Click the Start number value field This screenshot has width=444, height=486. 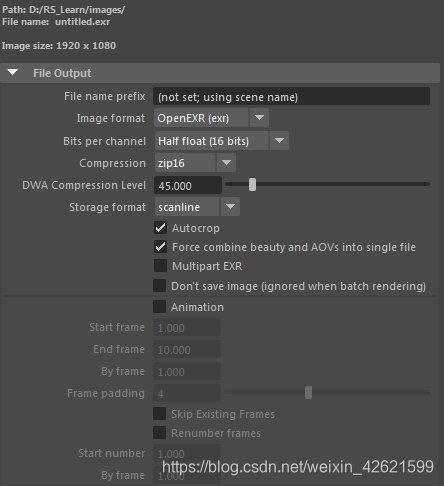(187, 453)
